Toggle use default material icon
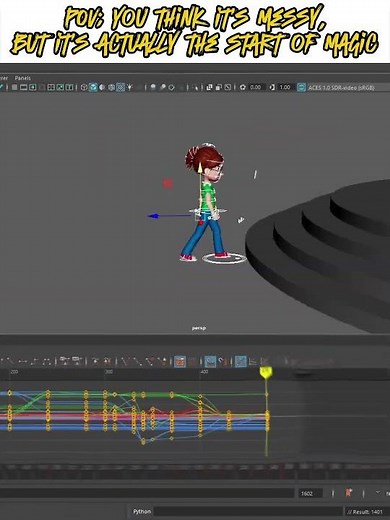This screenshot has height=520, width=390. [x=102, y=87]
